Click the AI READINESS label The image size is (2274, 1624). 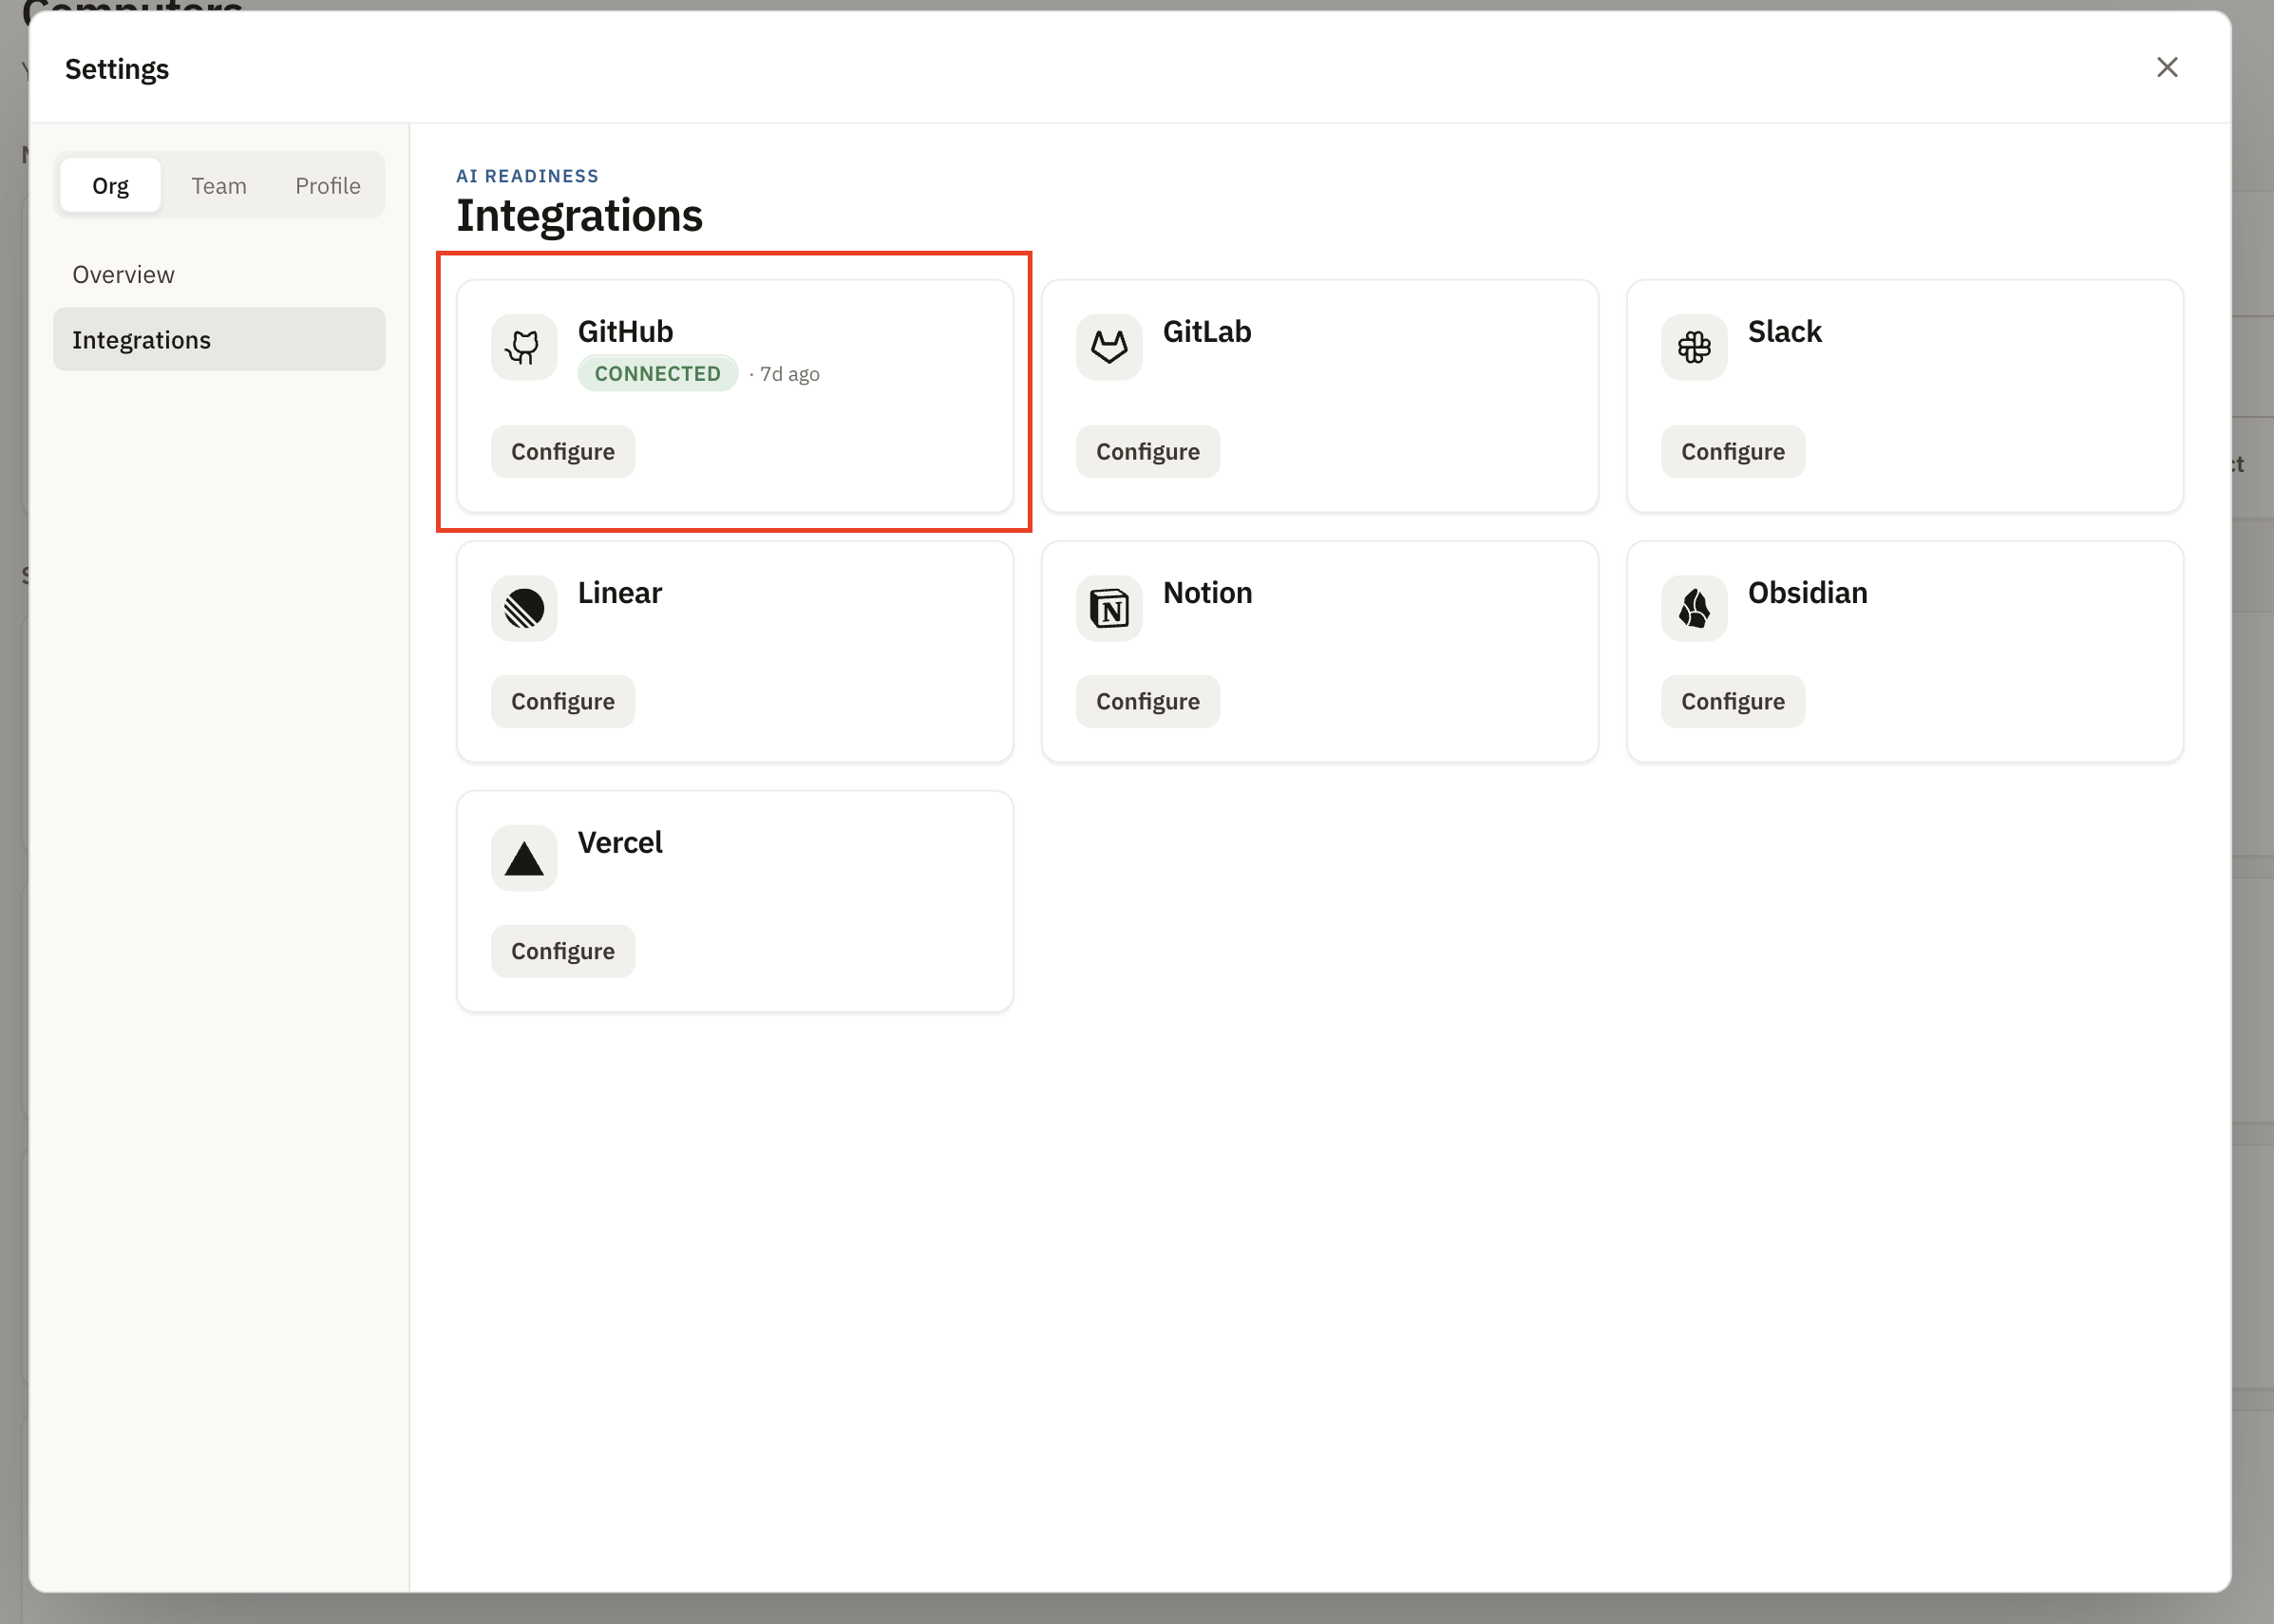(528, 176)
